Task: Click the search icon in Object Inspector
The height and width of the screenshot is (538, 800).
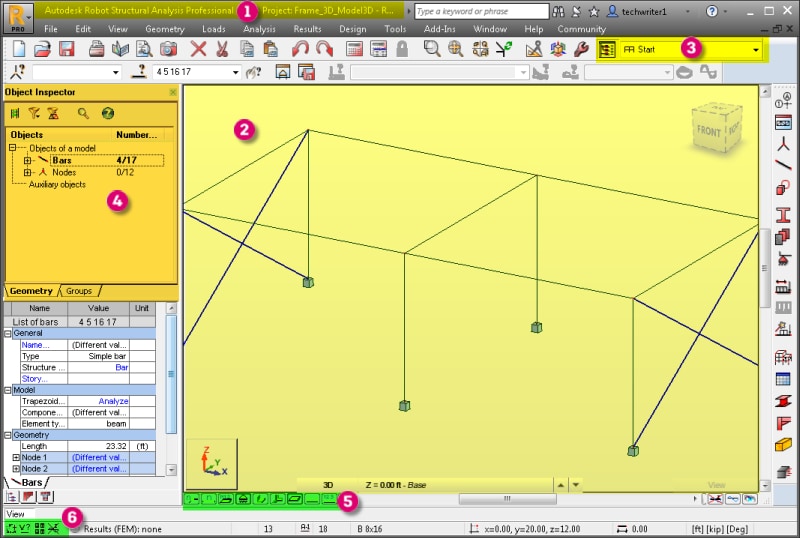Action: [x=83, y=113]
